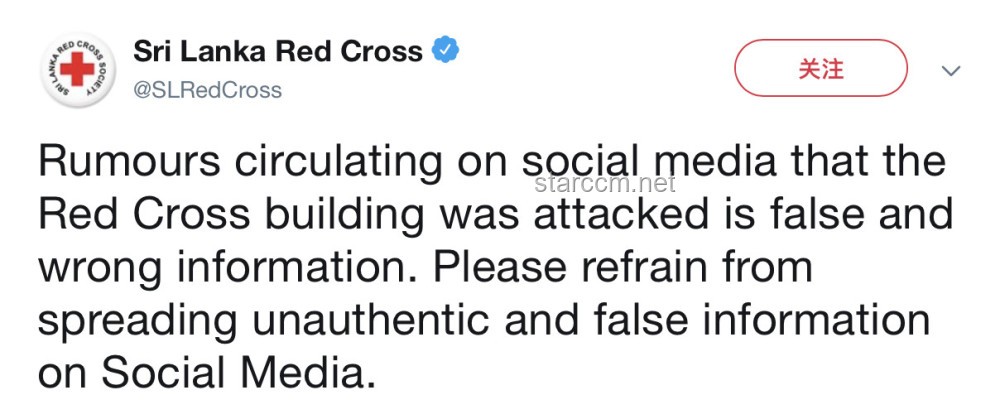Click the blue verified badge

click(x=446, y=50)
